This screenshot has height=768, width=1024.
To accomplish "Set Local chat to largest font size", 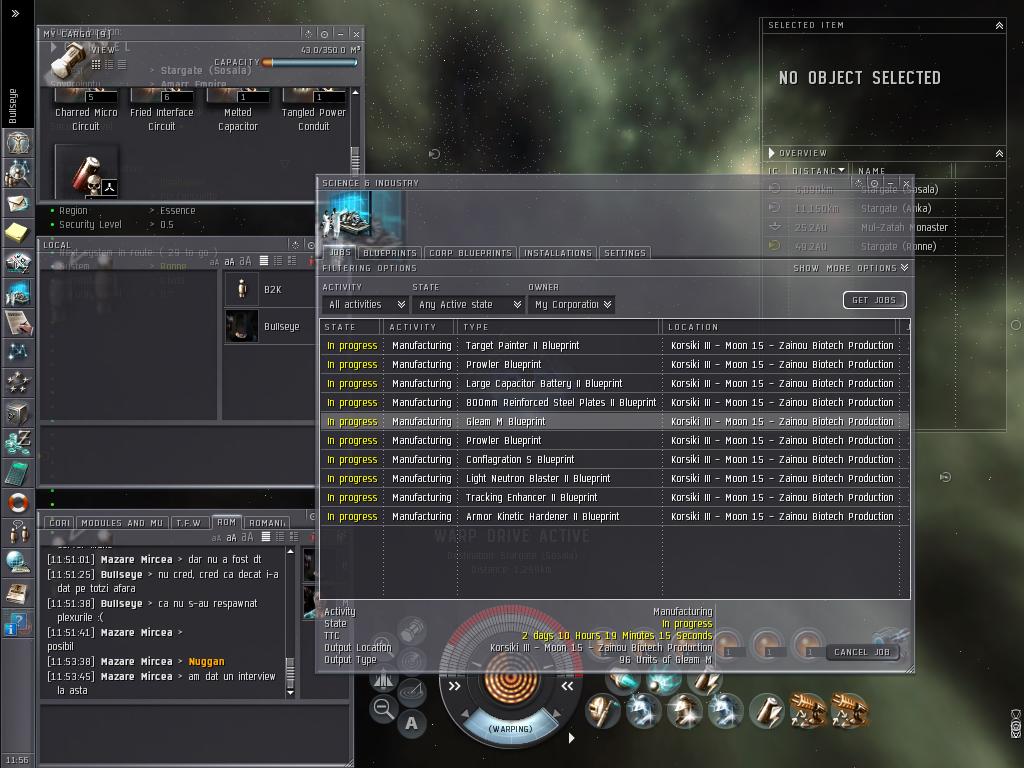I will (x=245, y=261).
